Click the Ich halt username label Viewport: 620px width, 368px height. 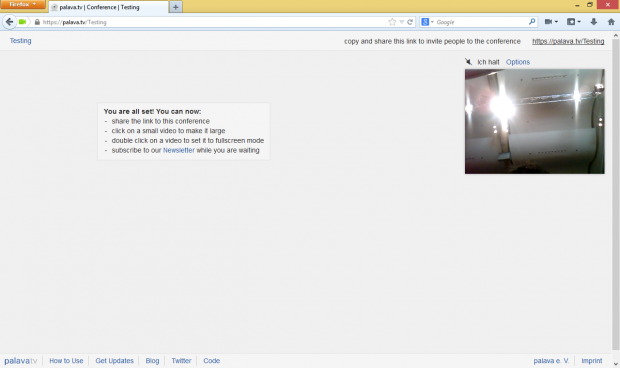click(488, 62)
